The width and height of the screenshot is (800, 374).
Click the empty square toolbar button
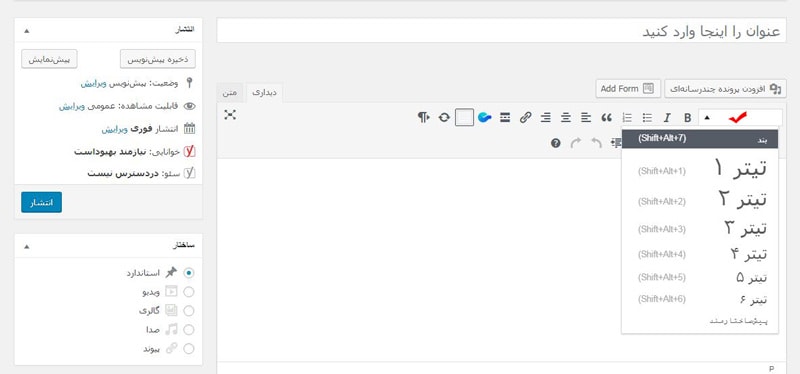pos(464,118)
